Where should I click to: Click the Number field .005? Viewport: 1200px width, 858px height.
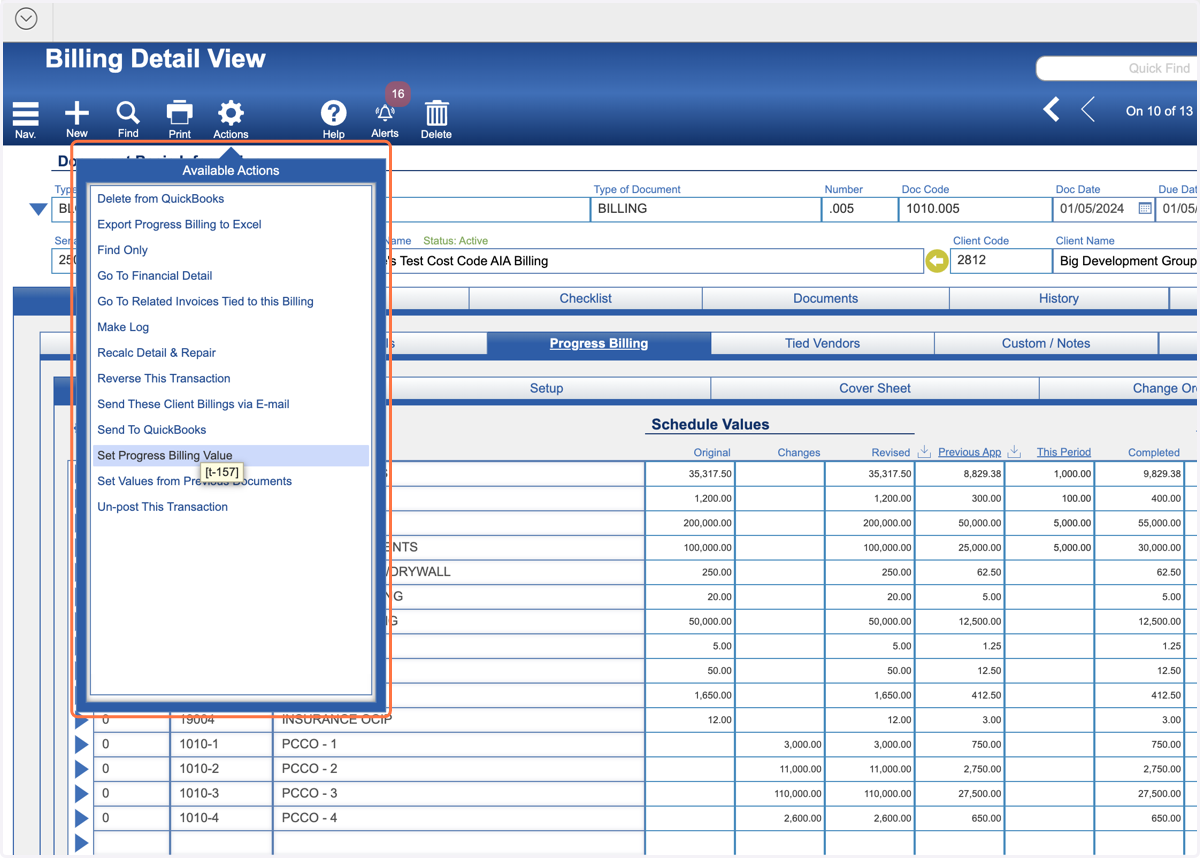click(x=860, y=209)
